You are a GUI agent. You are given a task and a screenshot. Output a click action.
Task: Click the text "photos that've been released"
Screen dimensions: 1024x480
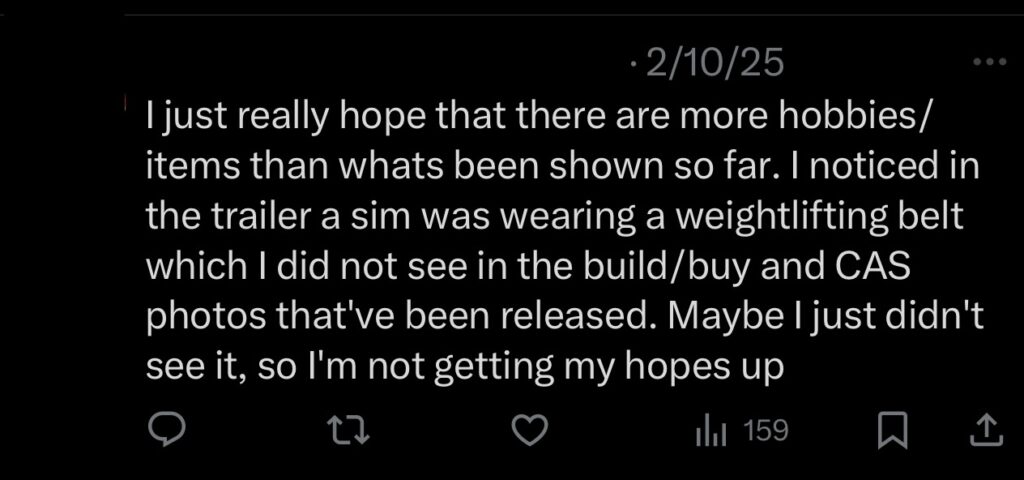[x=392, y=317]
